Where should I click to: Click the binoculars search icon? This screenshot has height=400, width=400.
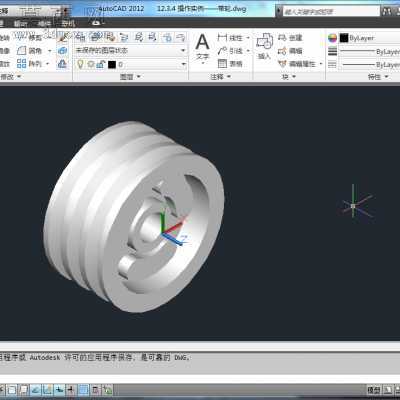[x=387, y=12]
